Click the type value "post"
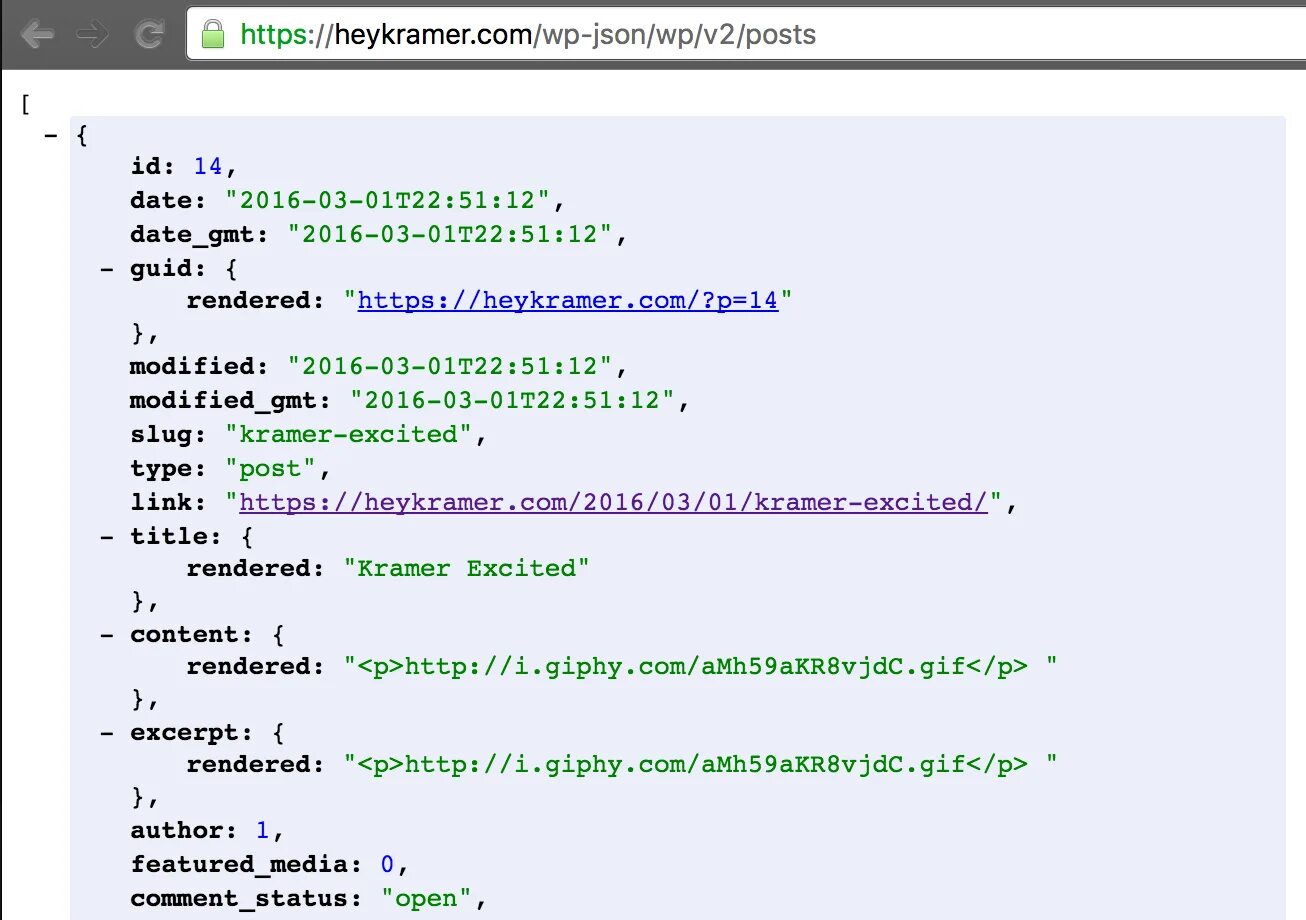1306x920 pixels. [x=271, y=468]
